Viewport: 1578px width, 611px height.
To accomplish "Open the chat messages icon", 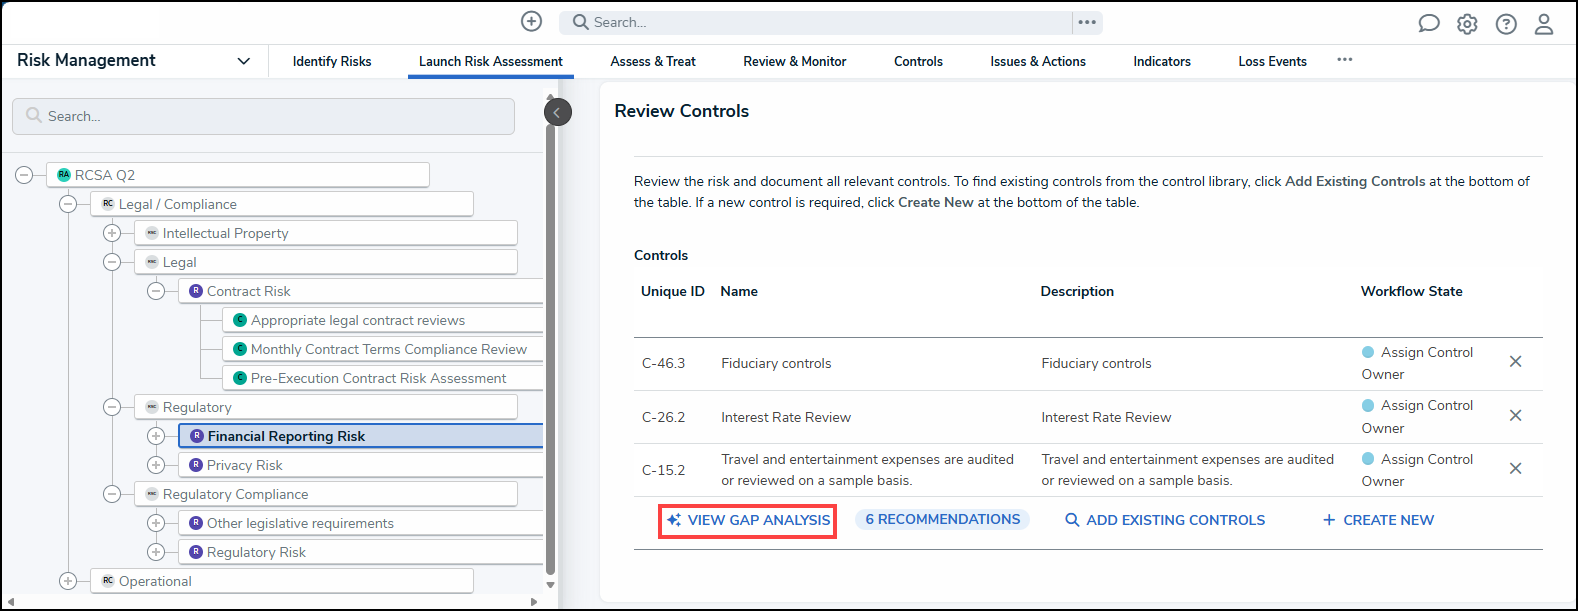I will coord(1429,24).
